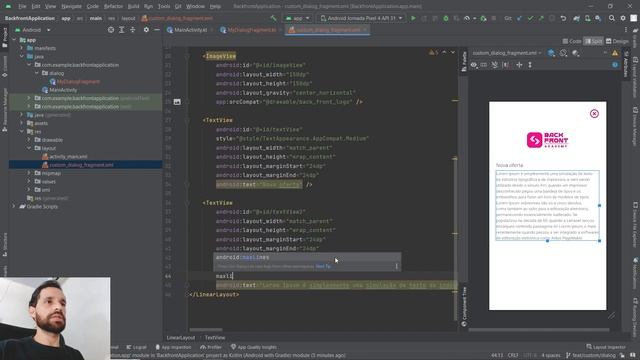
Task: Toggle the Project tool window stripe button
Action: (x=4, y=38)
